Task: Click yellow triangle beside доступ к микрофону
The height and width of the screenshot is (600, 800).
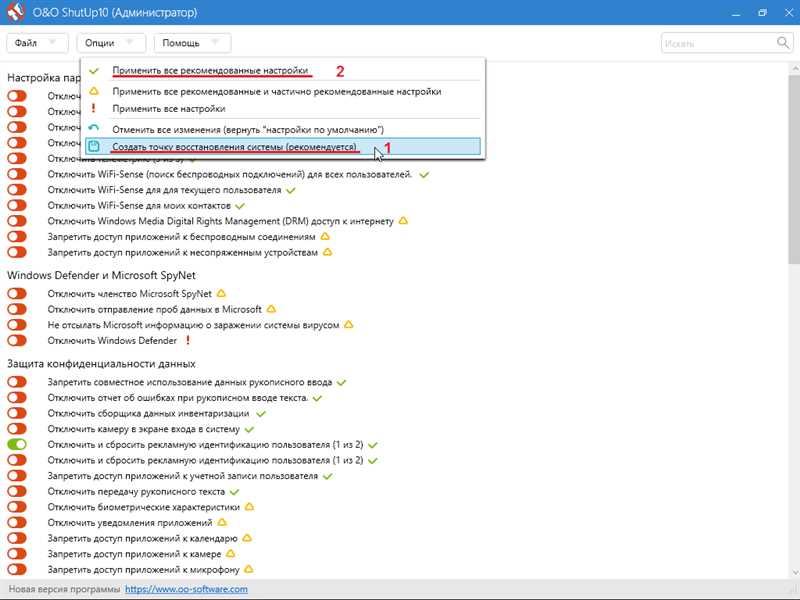Action: point(248,569)
